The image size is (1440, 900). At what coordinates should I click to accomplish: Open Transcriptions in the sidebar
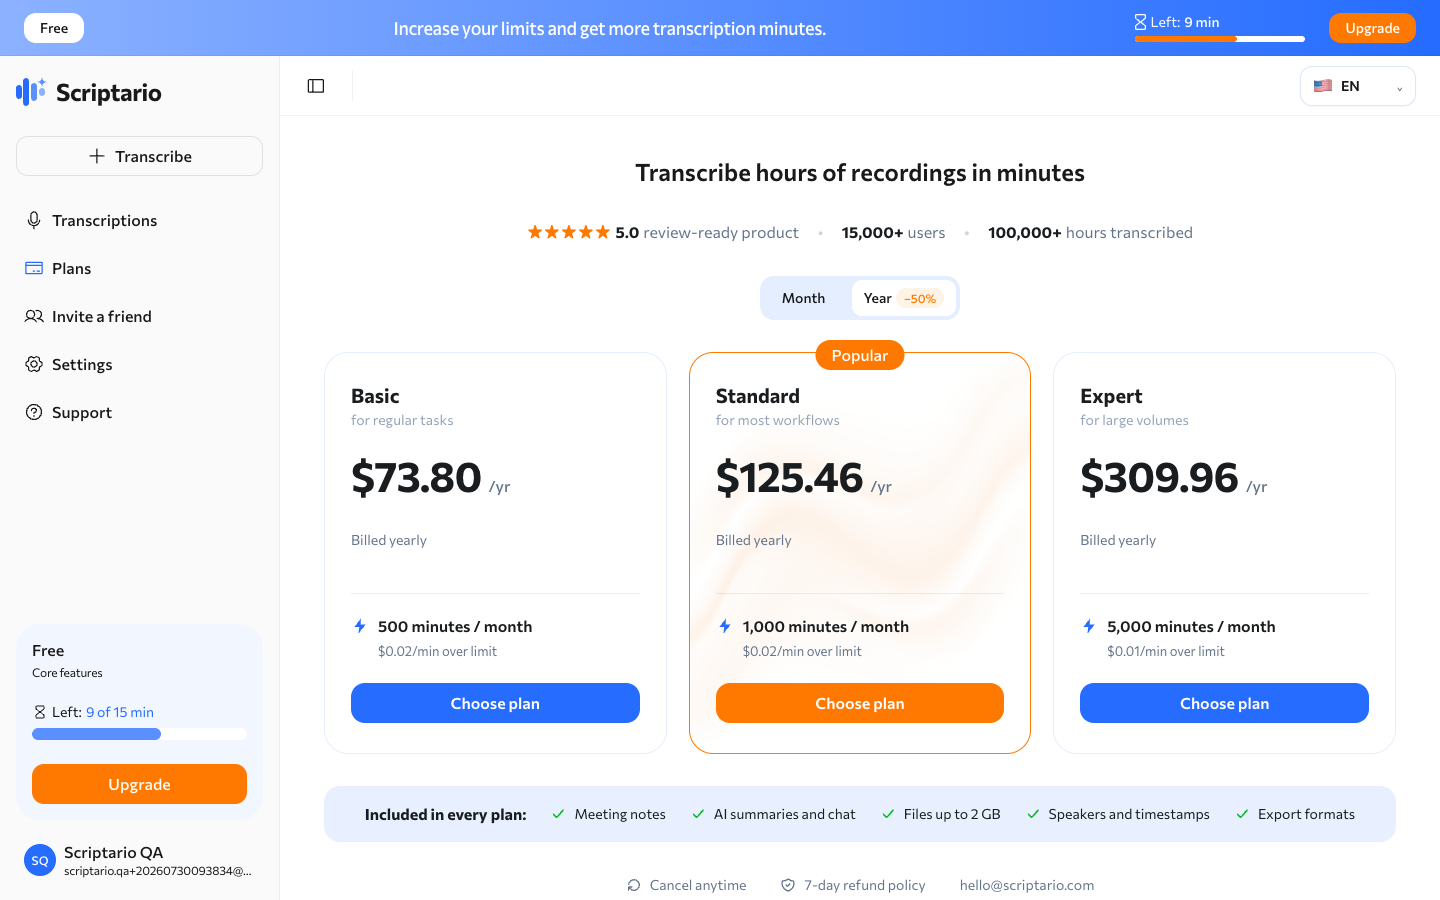coord(139,220)
